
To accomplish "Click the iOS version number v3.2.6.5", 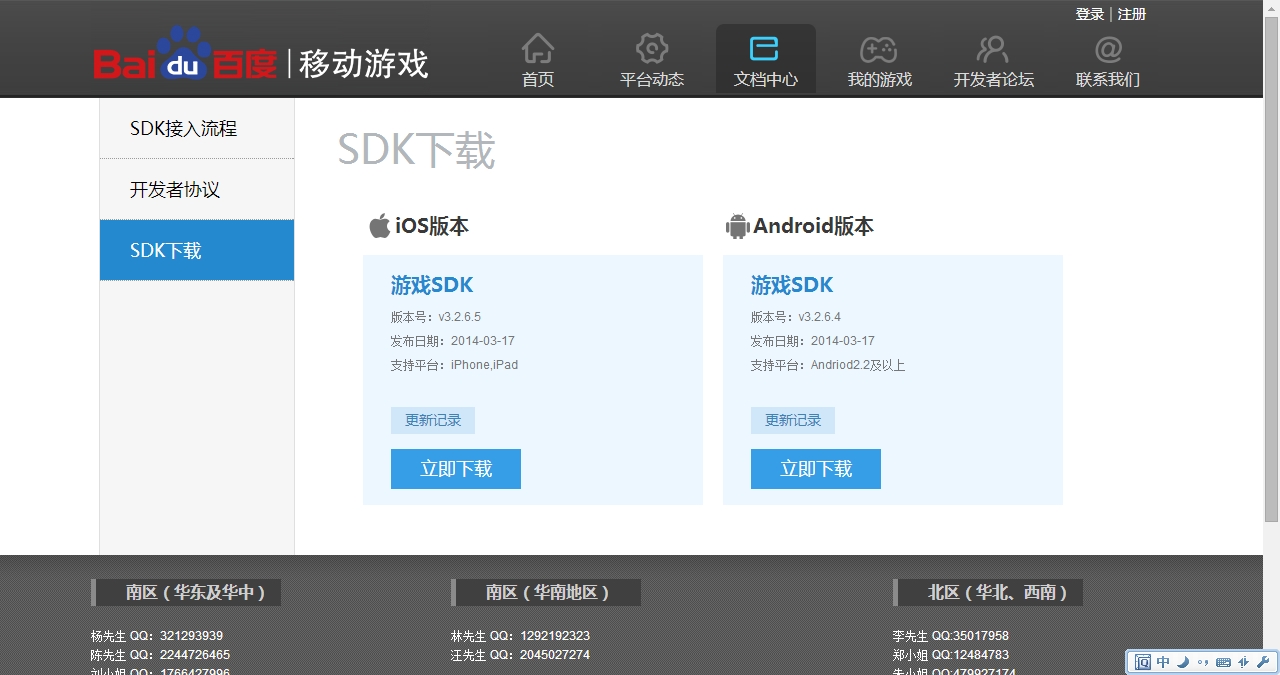I will 460,317.
